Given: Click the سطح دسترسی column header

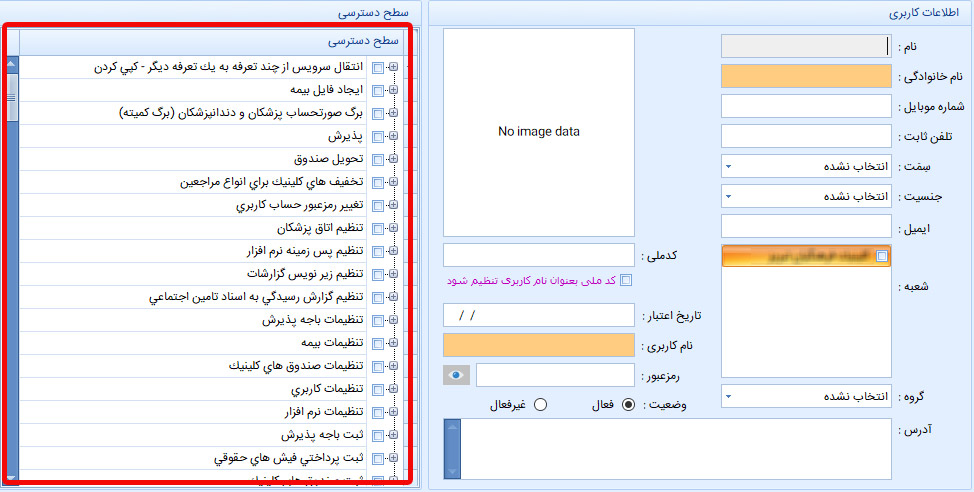Looking at the screenshot, I should click(211, 42).
